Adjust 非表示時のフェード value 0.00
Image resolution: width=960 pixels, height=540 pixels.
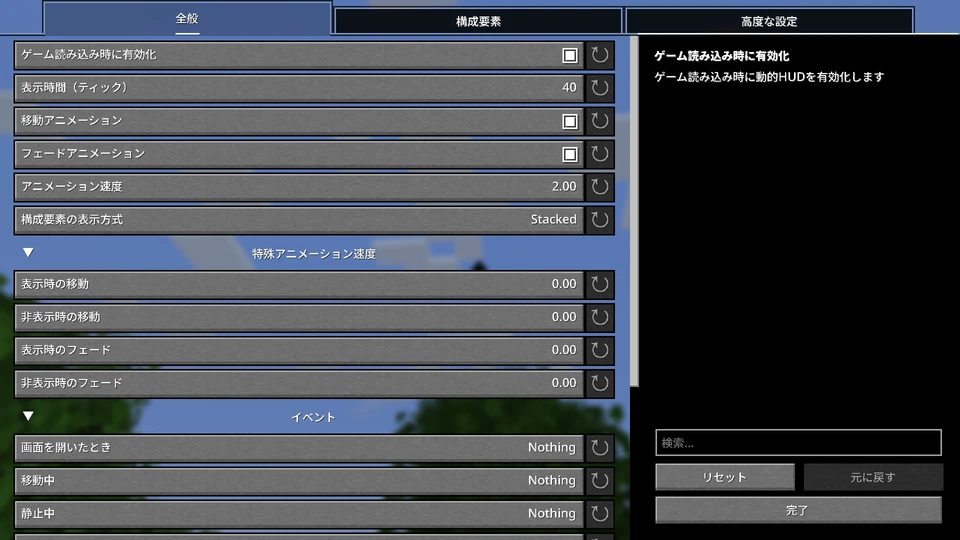coord(564,383)
